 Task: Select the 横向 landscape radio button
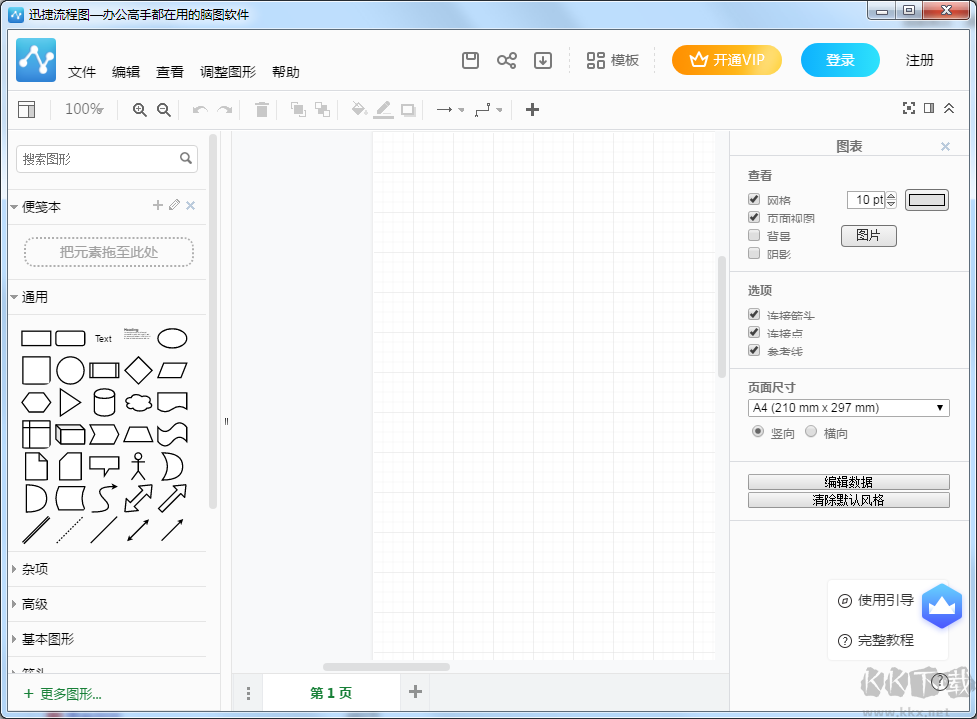pos(810,432)
